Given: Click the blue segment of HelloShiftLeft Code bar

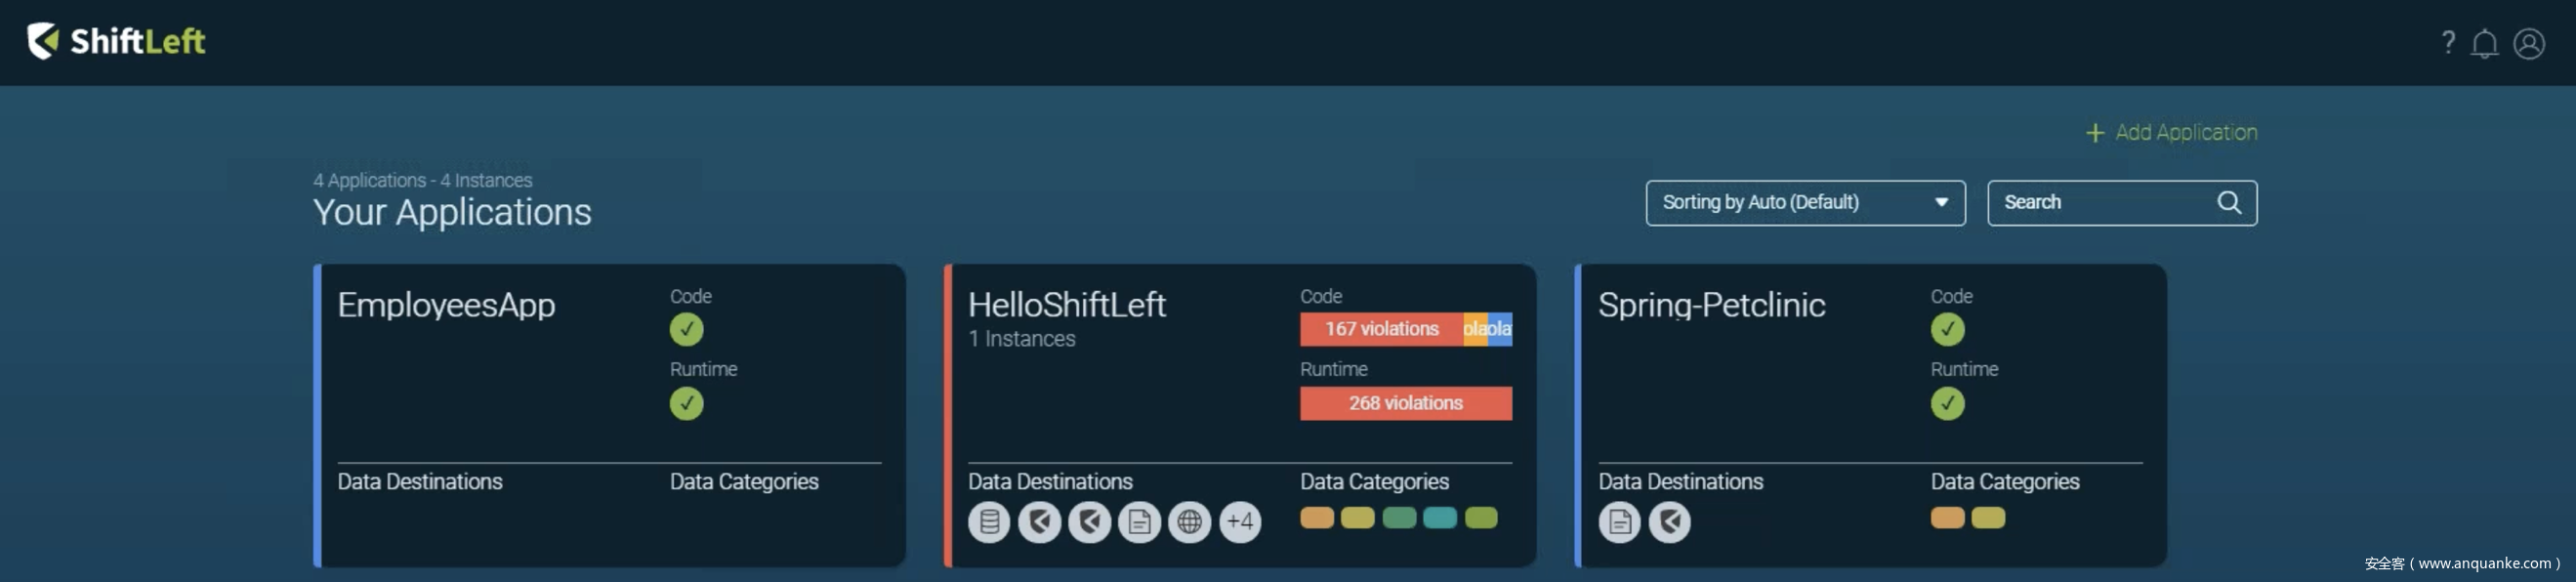Looking at the screenshot, I should coord(1500,329).
